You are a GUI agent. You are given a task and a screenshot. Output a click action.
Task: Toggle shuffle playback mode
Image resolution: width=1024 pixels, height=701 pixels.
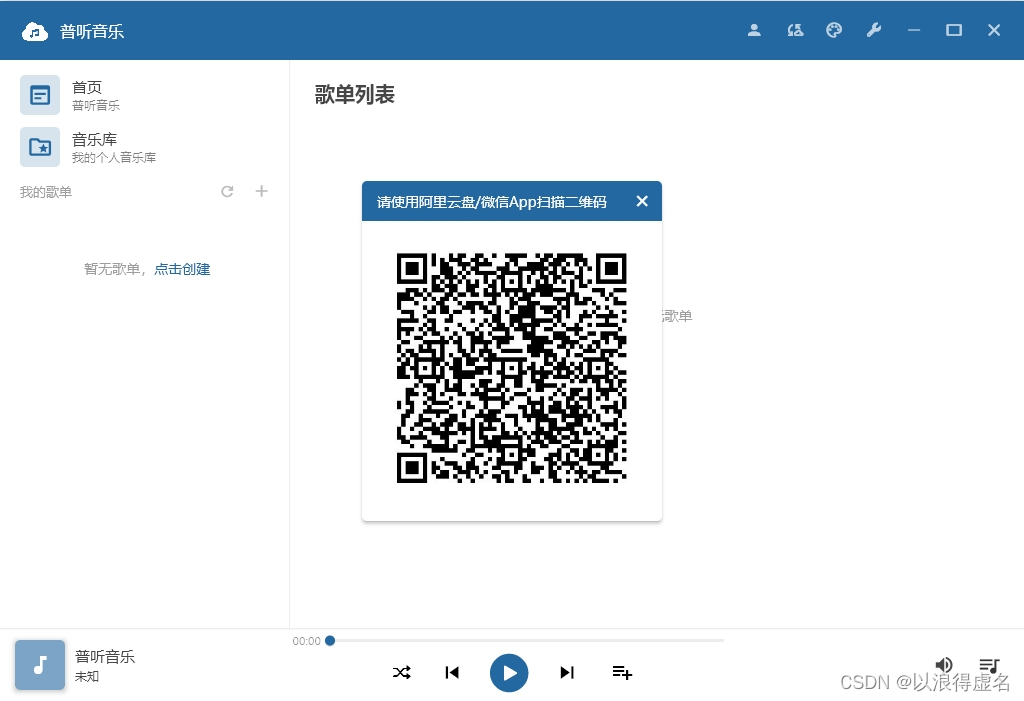point(402,672)
